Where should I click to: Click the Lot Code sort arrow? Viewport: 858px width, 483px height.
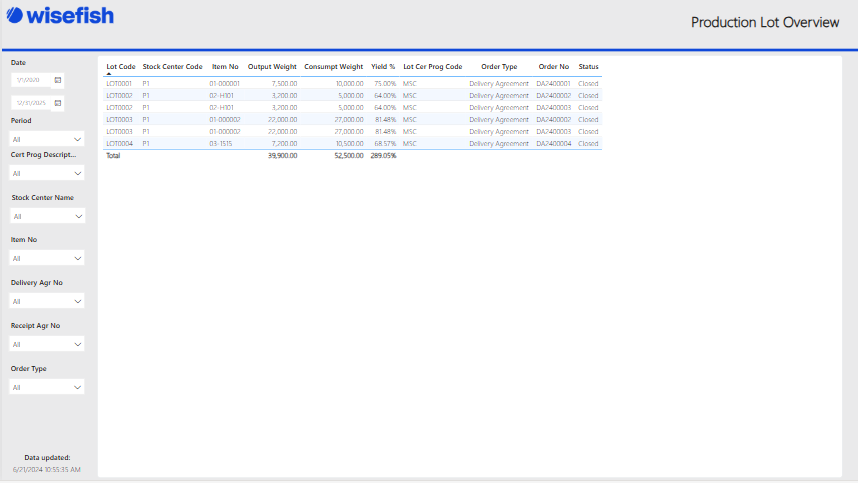[109, 74]
